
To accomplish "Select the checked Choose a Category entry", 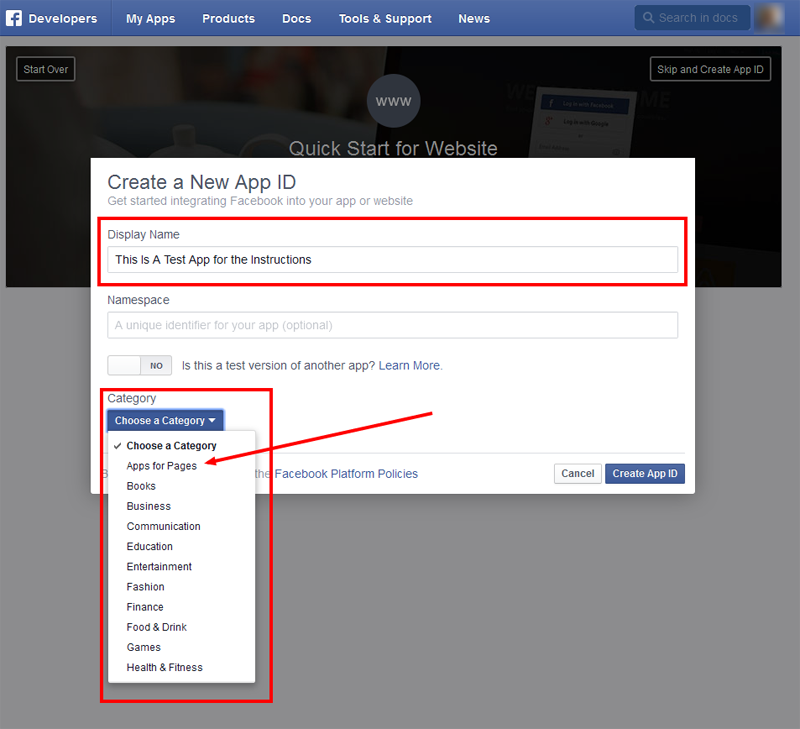I will pos(171,446).
